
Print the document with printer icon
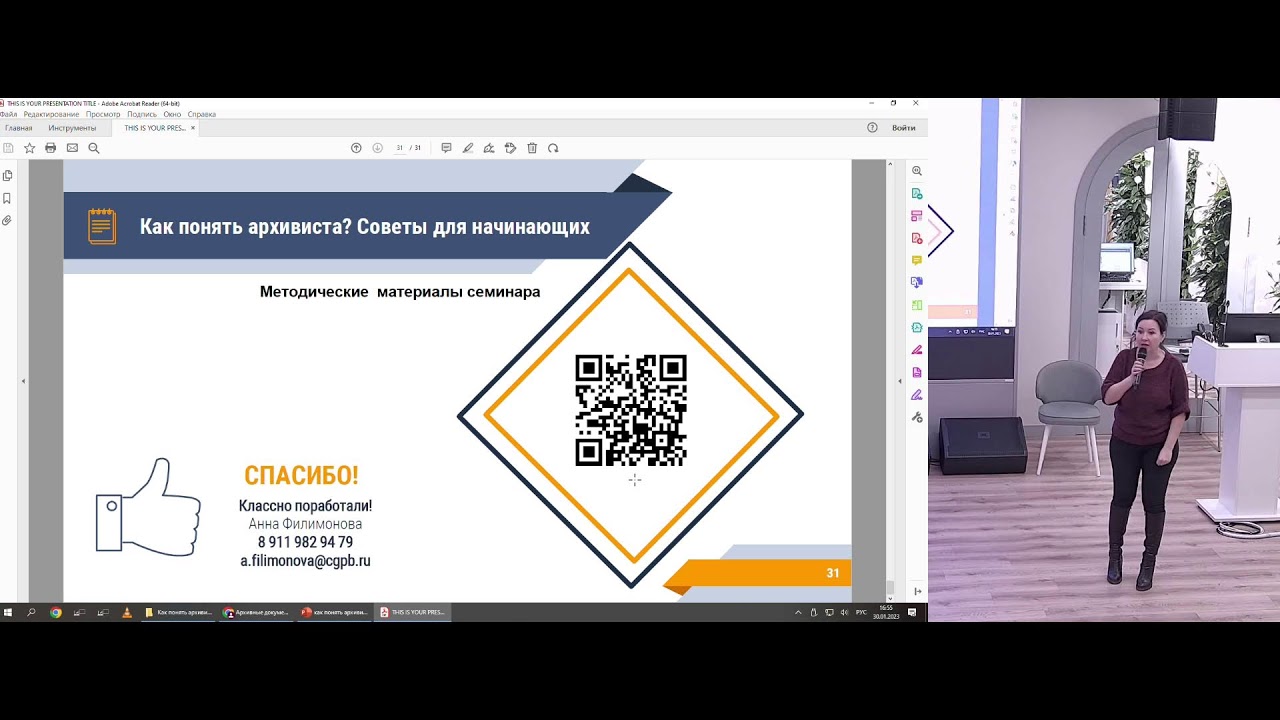pos(51,148)
